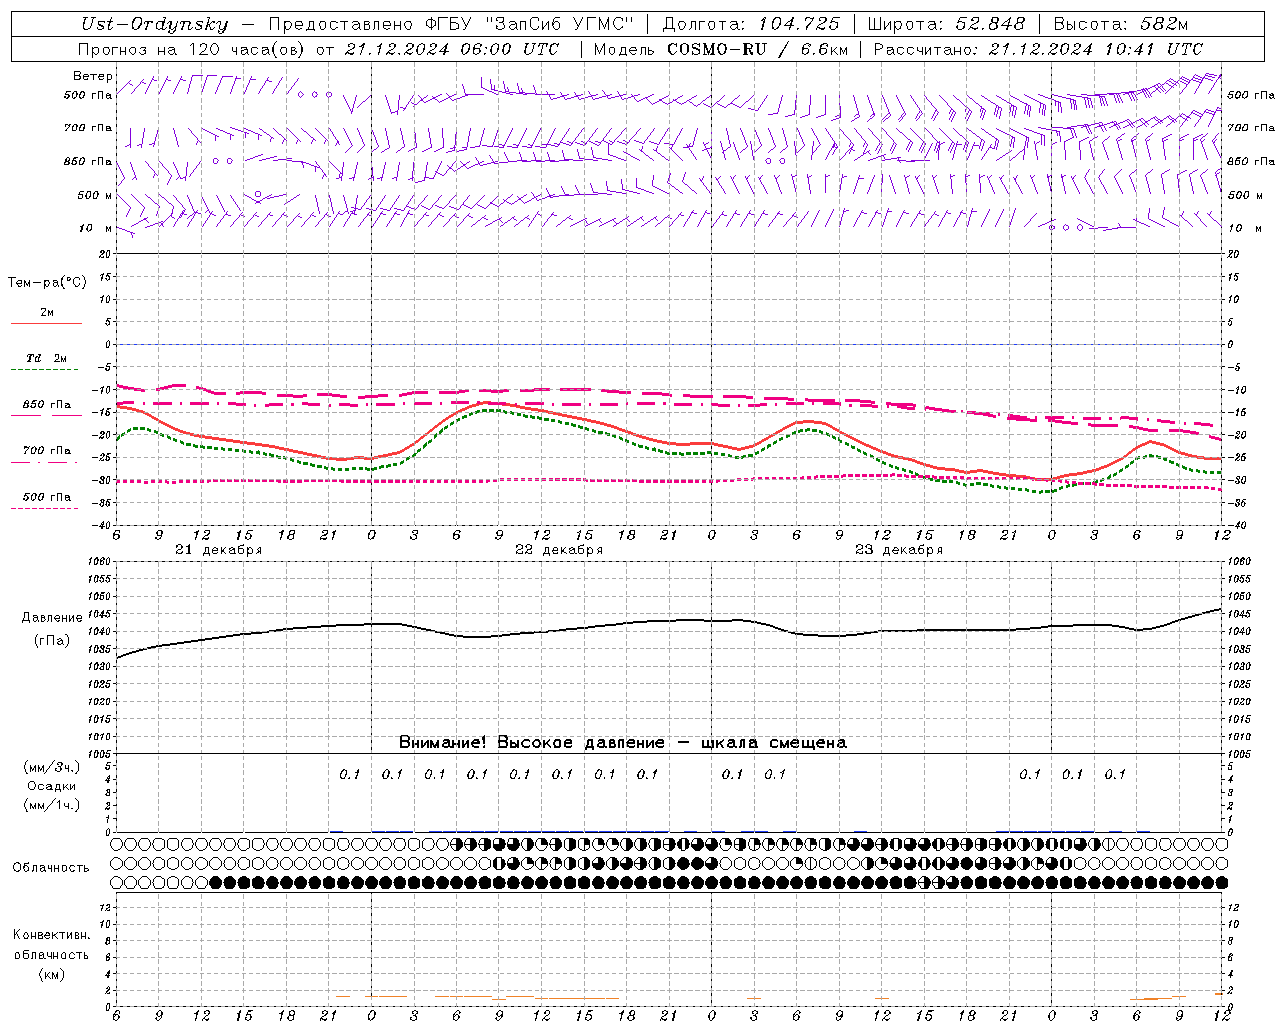Click the 2м temperature legend line sample
1280x1024 pixels.
[x=46, y=324]
